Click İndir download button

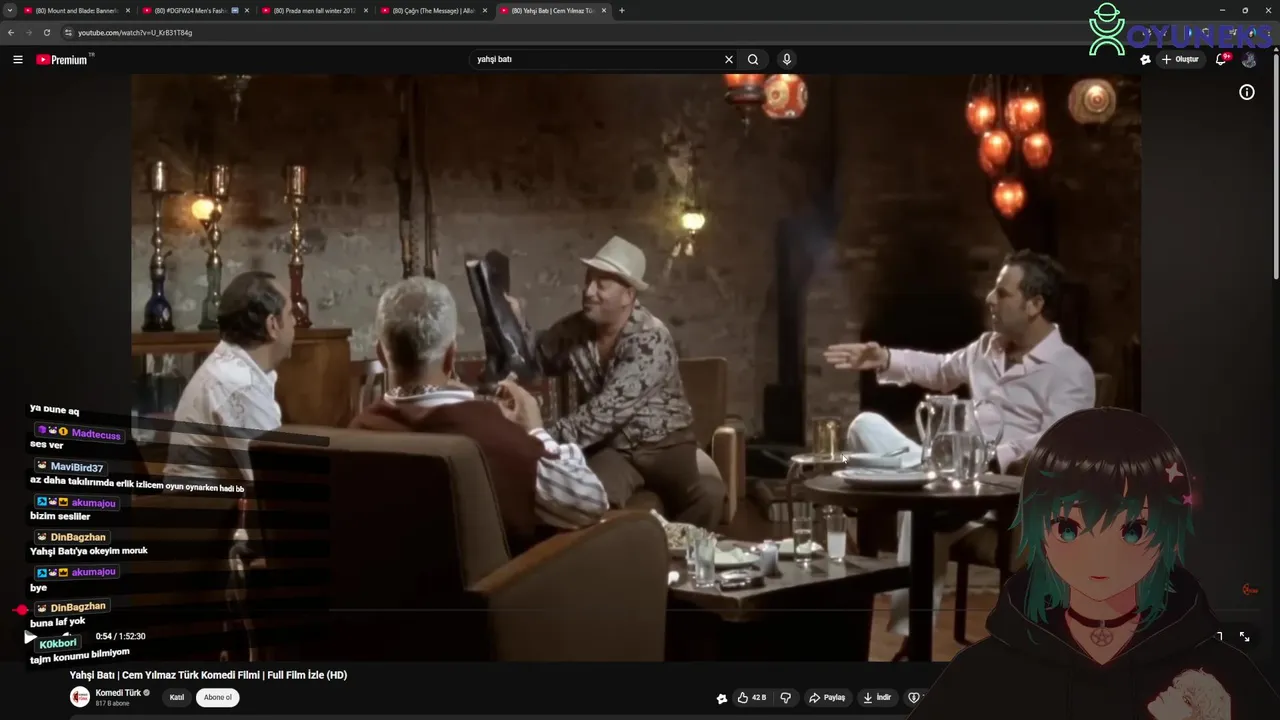point(877,697)
